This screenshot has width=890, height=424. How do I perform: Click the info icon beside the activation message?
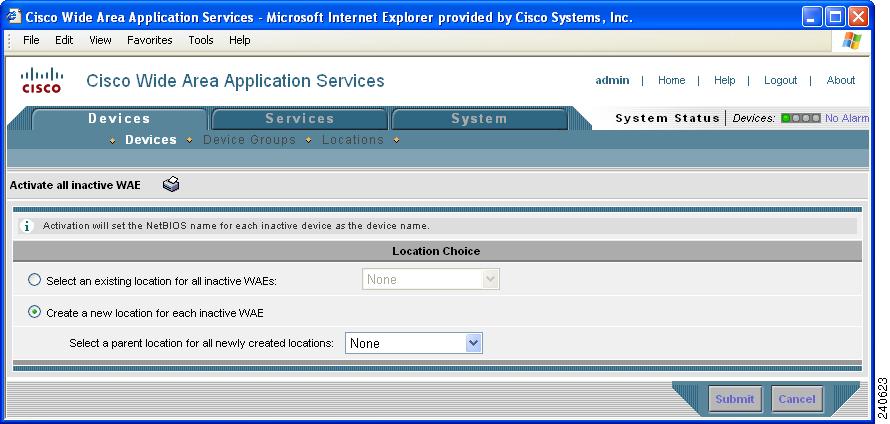(27, 226)
